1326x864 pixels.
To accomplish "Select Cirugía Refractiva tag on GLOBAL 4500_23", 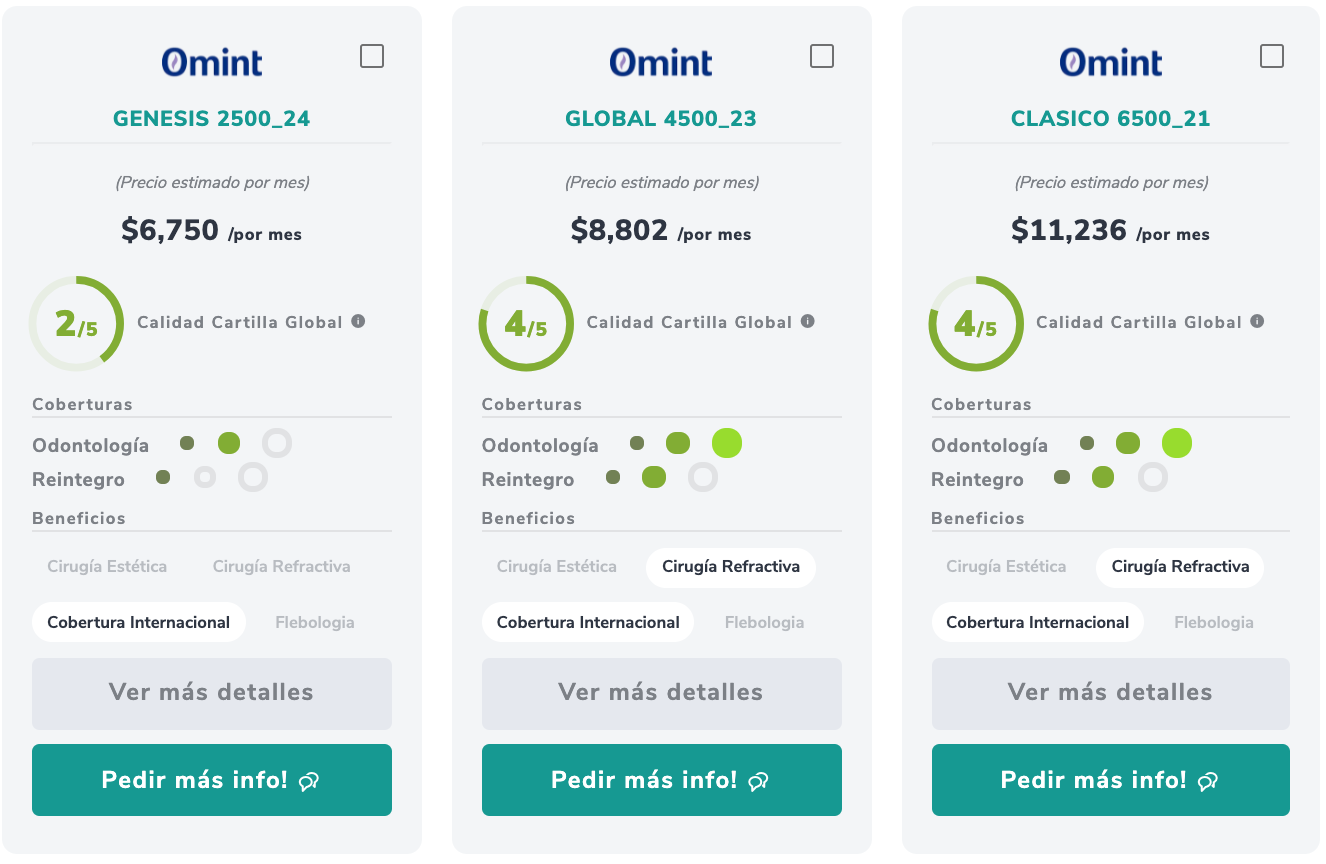I will click(x=731, y=567).
